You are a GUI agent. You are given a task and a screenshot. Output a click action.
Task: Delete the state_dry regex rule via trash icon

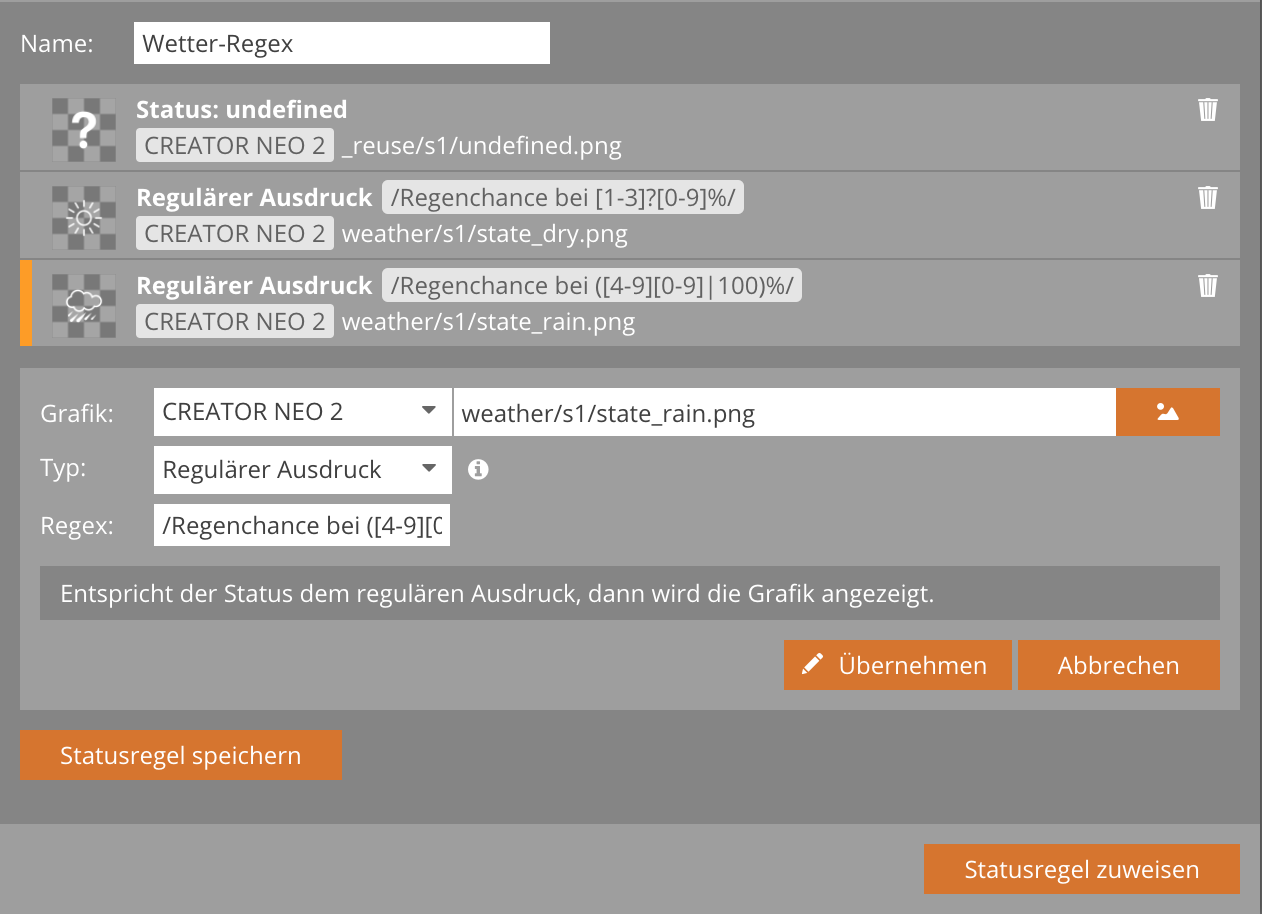pyautogui.click(x=1207, y=198)
